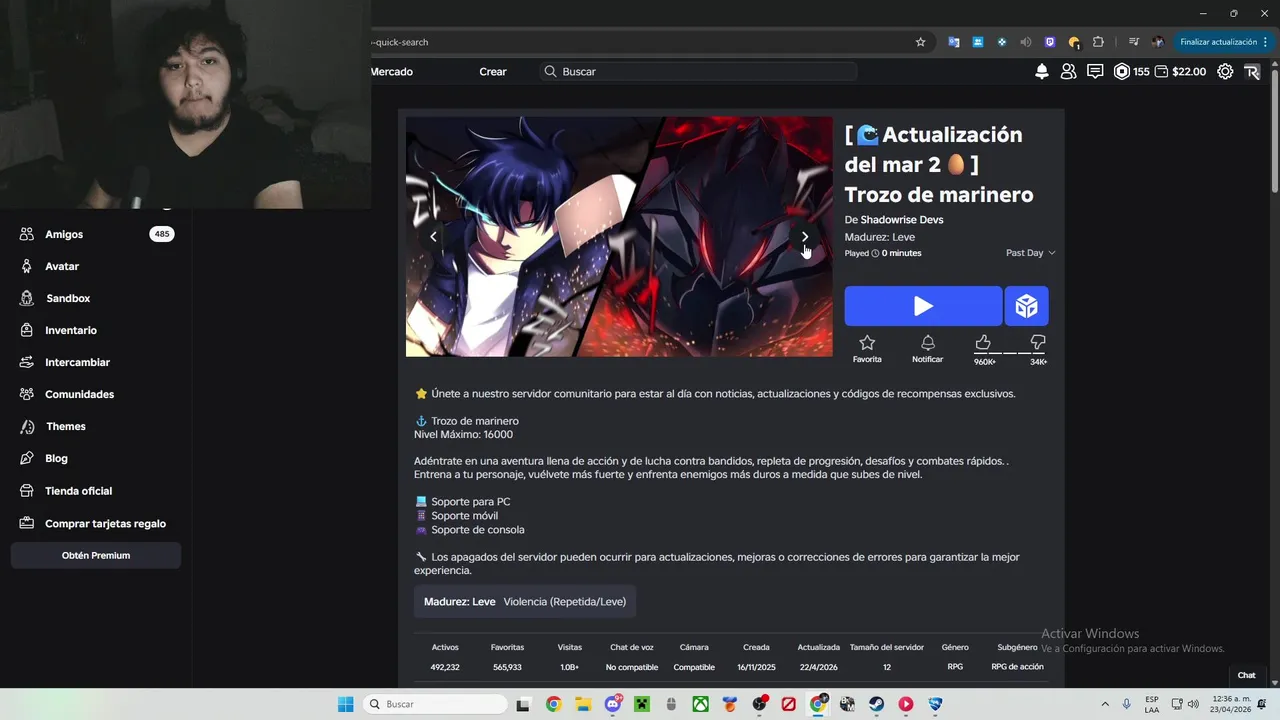Click the Buscar search field in Roblox

[x=700, y=72]
